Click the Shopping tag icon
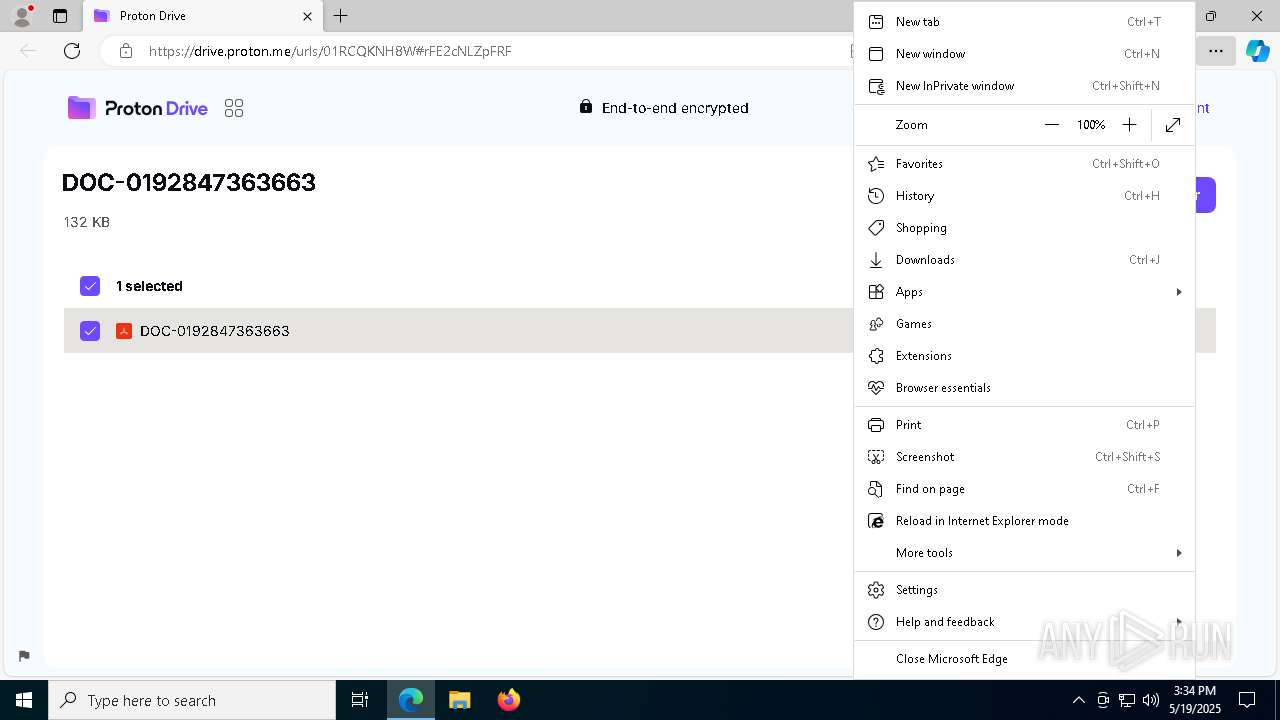 (x=876, y=228)
